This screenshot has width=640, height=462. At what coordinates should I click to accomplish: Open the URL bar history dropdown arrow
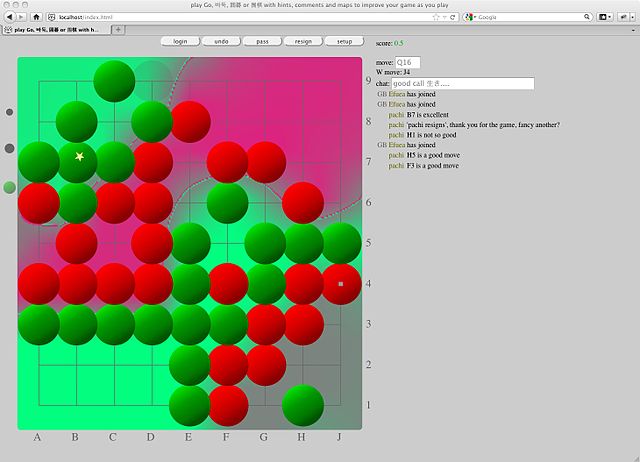coord(443,17)
